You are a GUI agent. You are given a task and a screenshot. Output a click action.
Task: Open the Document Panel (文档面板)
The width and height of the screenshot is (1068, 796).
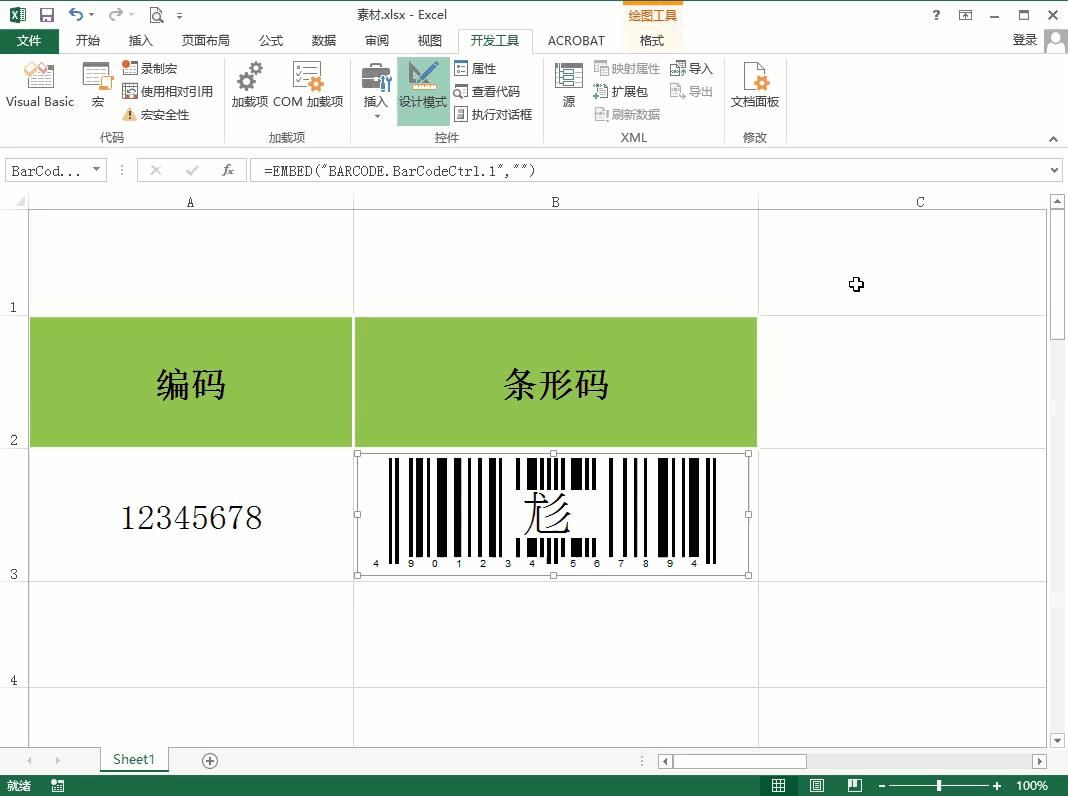(755, 84)
